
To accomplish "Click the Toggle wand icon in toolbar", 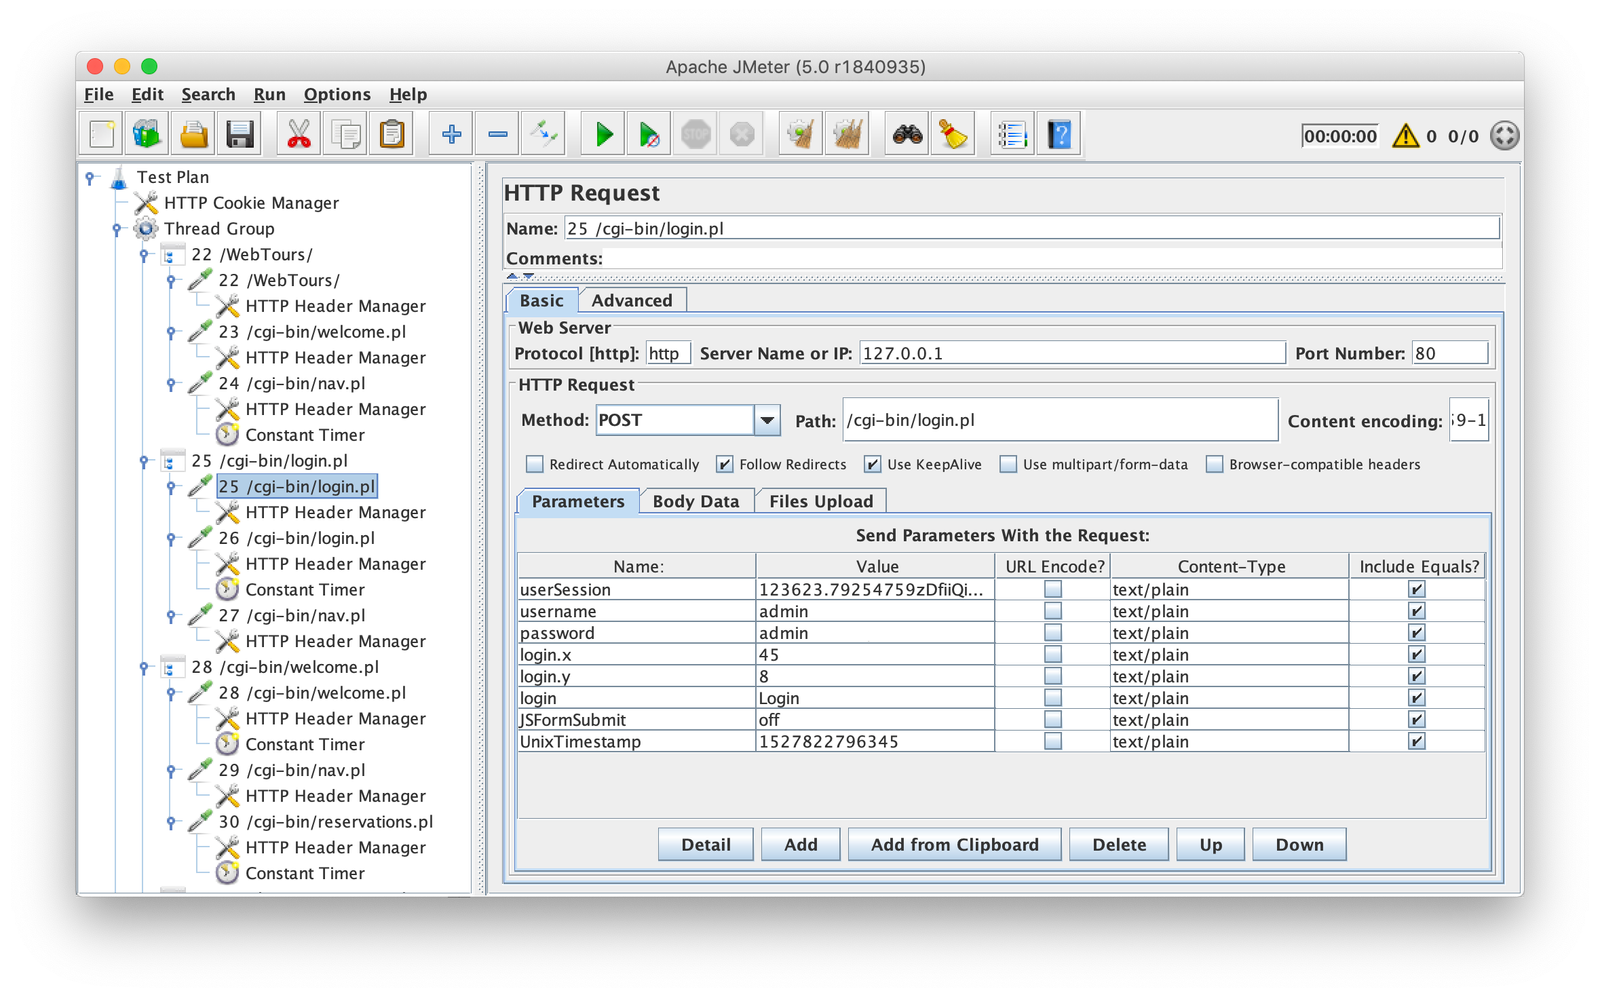I will (x=545, y=134).
